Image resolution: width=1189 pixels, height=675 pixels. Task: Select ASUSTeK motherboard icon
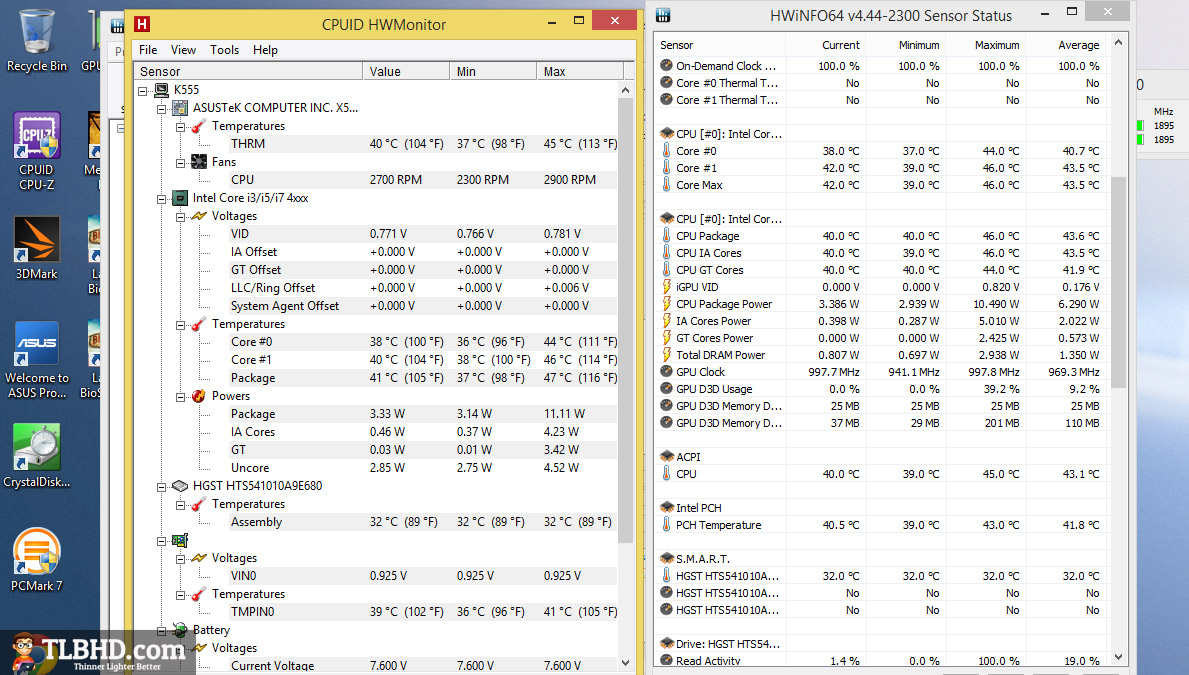pos(180,108)
